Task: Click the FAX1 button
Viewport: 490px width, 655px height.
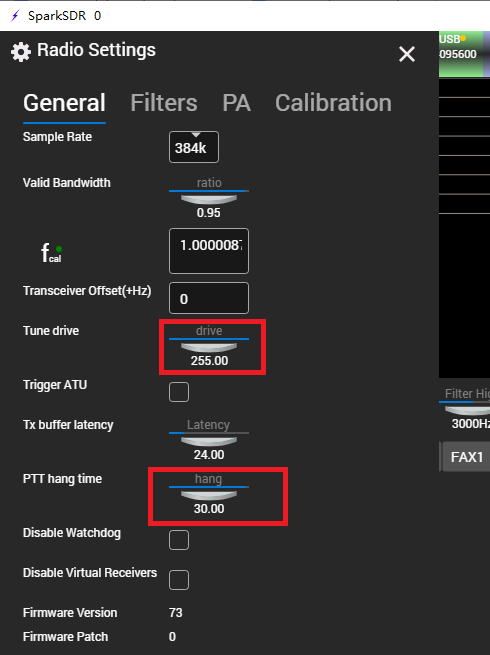Action: click(466, 457)
